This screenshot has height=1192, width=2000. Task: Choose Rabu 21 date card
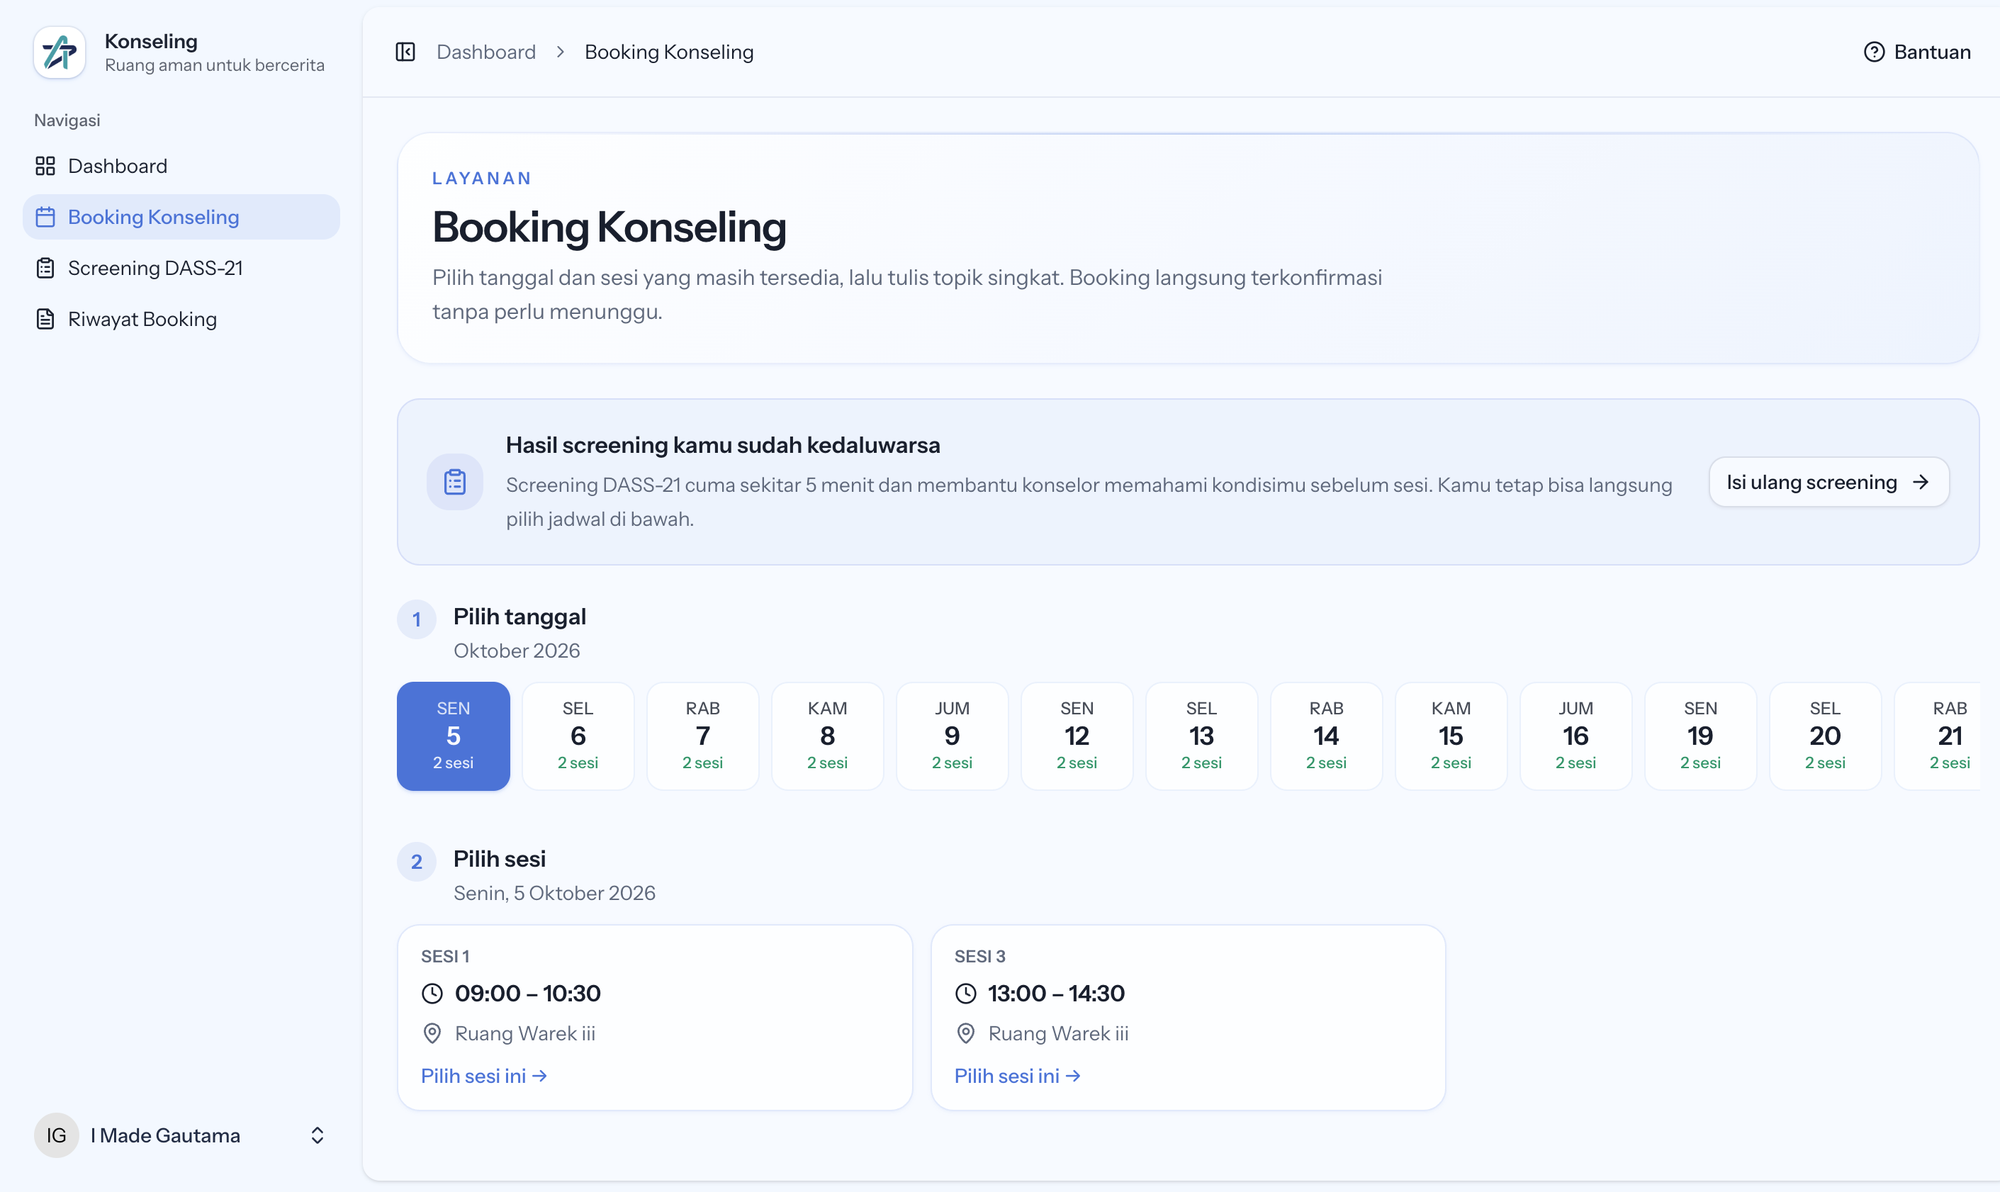pyautogui.click(x=1938, y=736)
